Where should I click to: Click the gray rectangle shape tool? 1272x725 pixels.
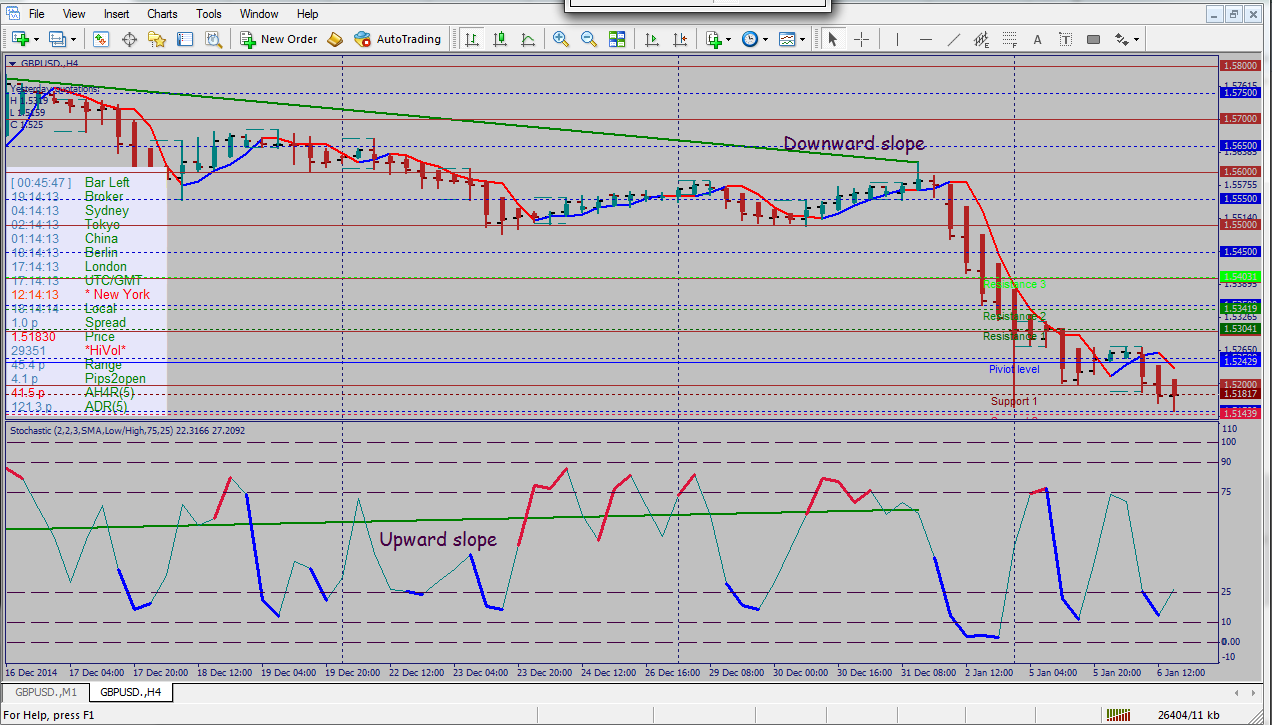(1093, 39)
